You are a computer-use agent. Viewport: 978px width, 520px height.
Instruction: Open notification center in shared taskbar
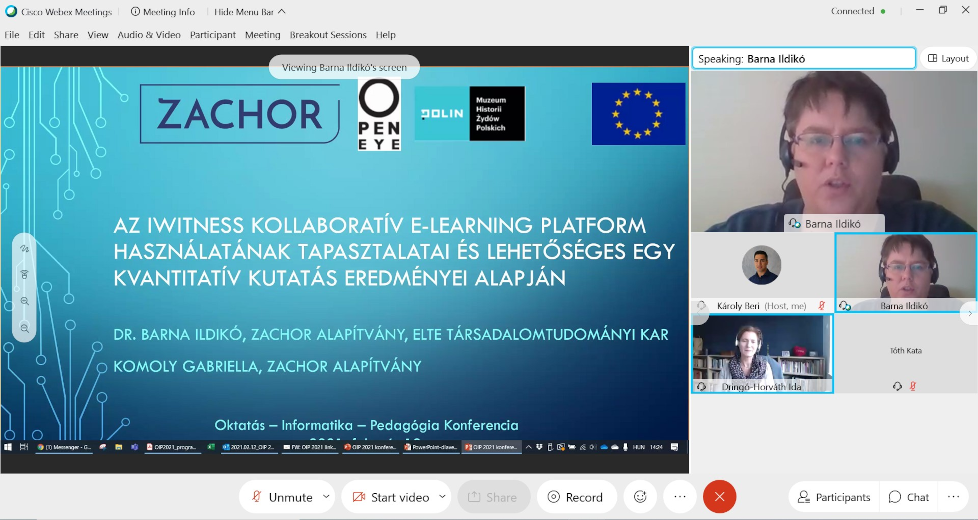coord(674,447)
